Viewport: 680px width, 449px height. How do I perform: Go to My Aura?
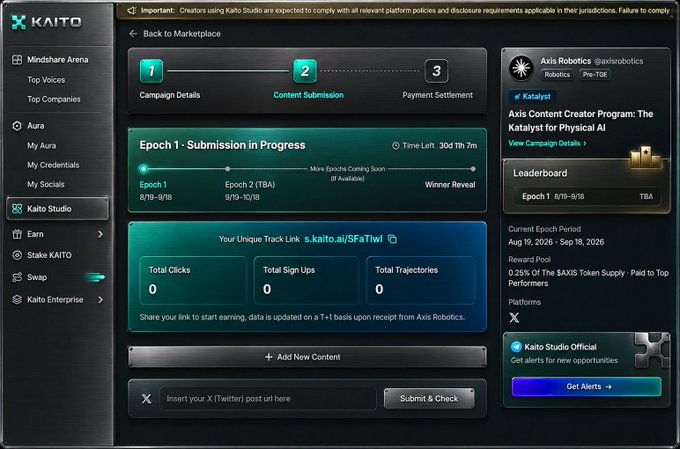pos(42,146)
